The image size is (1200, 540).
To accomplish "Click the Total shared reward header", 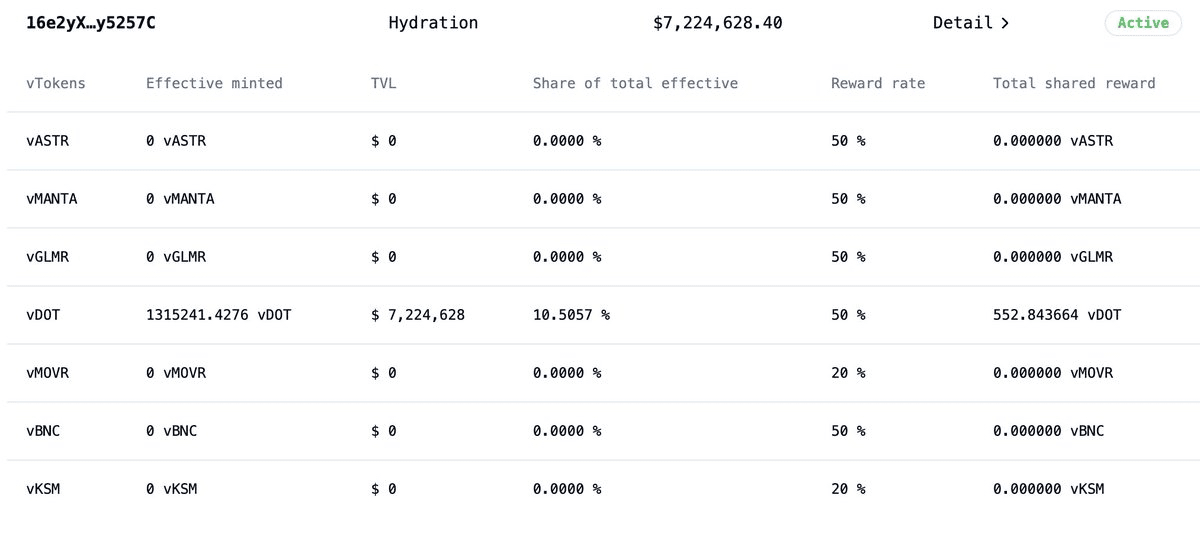I will click(1074, 83).
